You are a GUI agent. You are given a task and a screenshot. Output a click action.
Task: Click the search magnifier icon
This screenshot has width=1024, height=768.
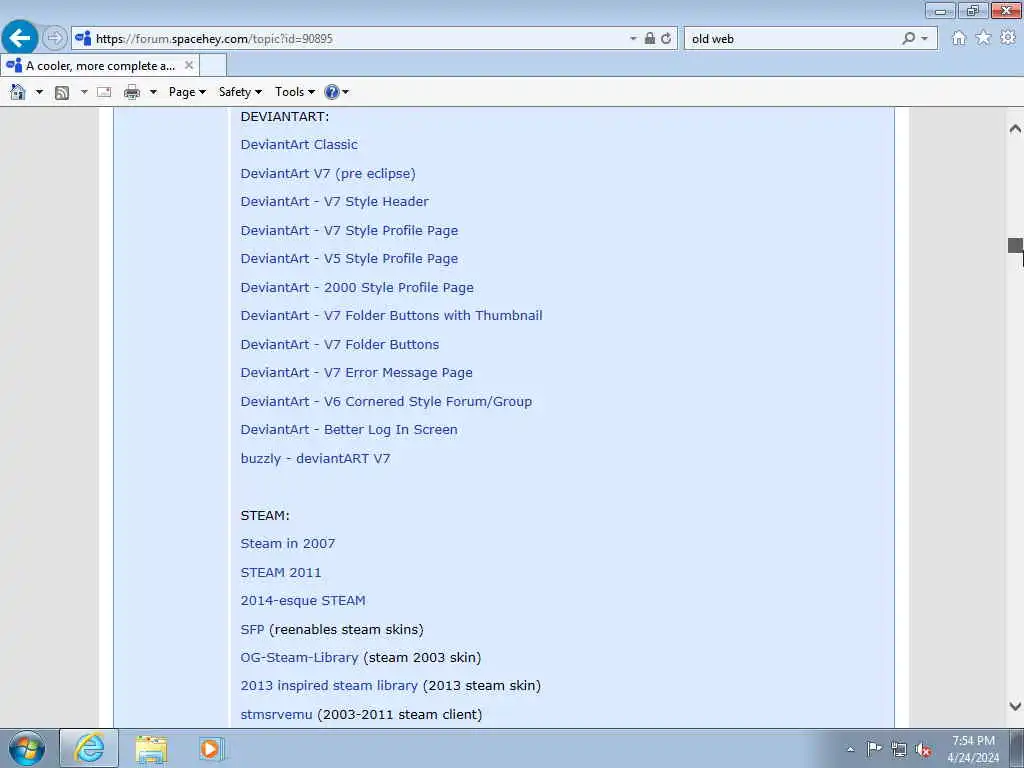908,39
